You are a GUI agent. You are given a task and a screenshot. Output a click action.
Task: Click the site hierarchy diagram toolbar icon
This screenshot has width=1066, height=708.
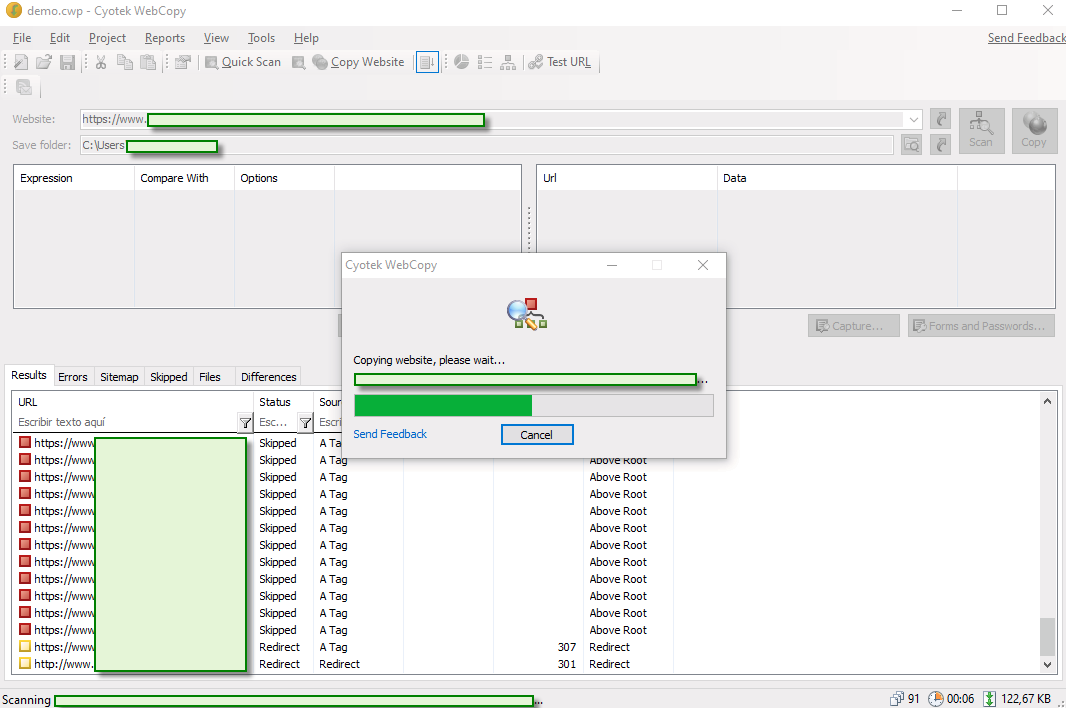(508, 63)
